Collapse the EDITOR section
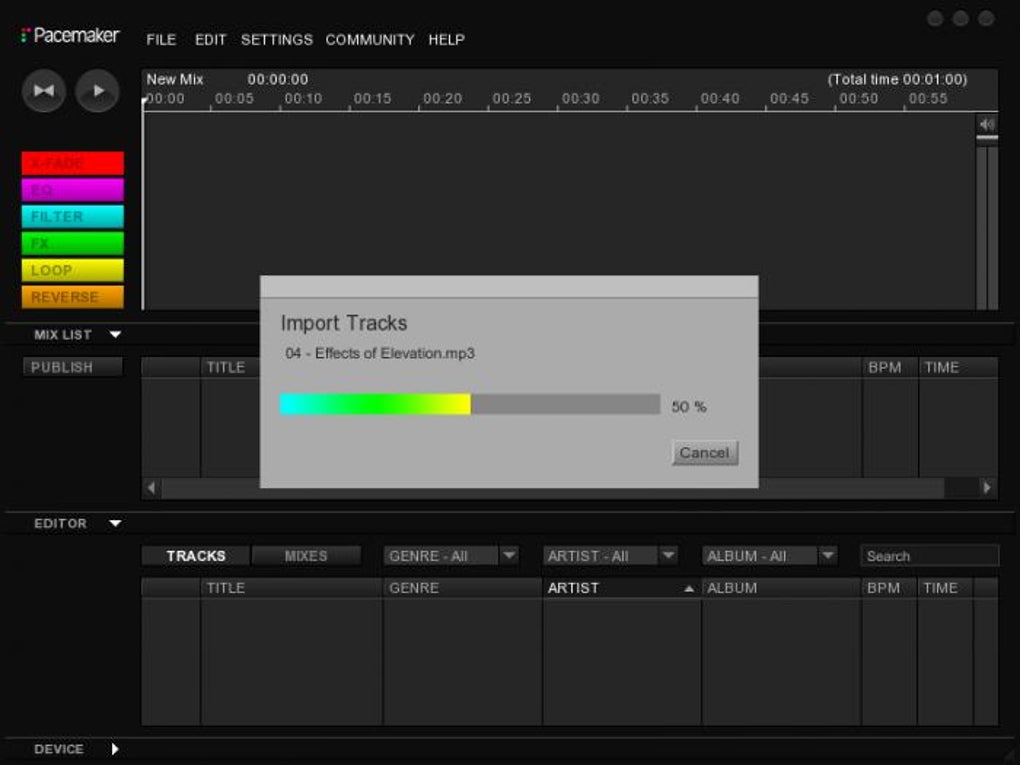The width and height of the screenshot is (1020, 765). pos(115,523)
